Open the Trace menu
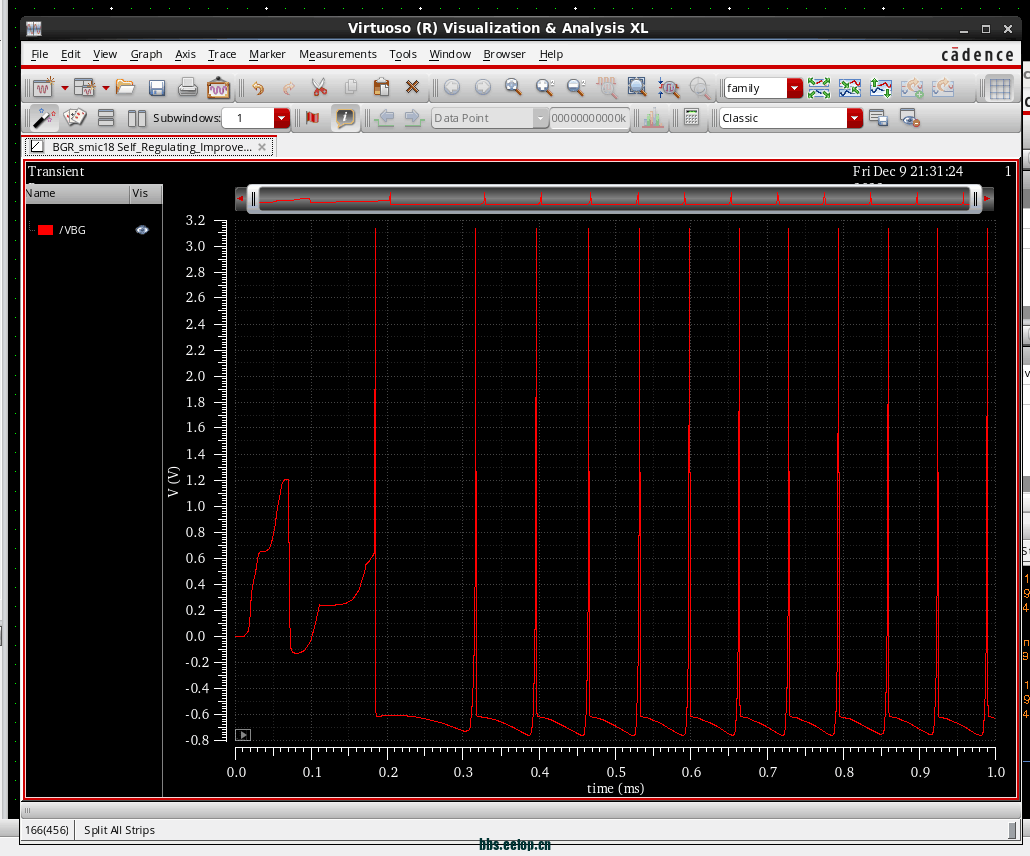The image size is (1030, 856). pyautogui.click(x=222, y=54)
